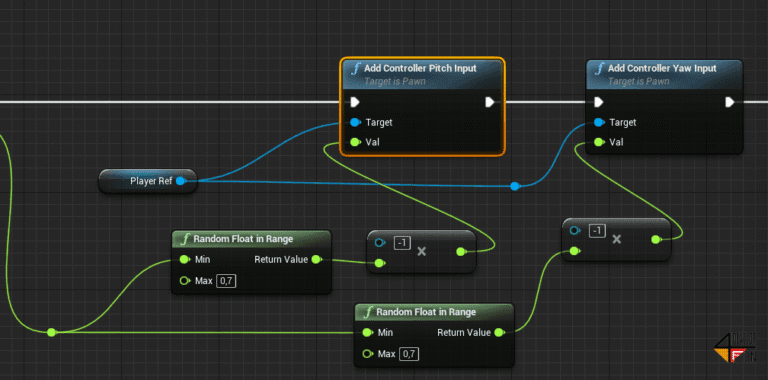
Task: Click the Player Ref blue output pin
Action: click(x=181, y=181)
